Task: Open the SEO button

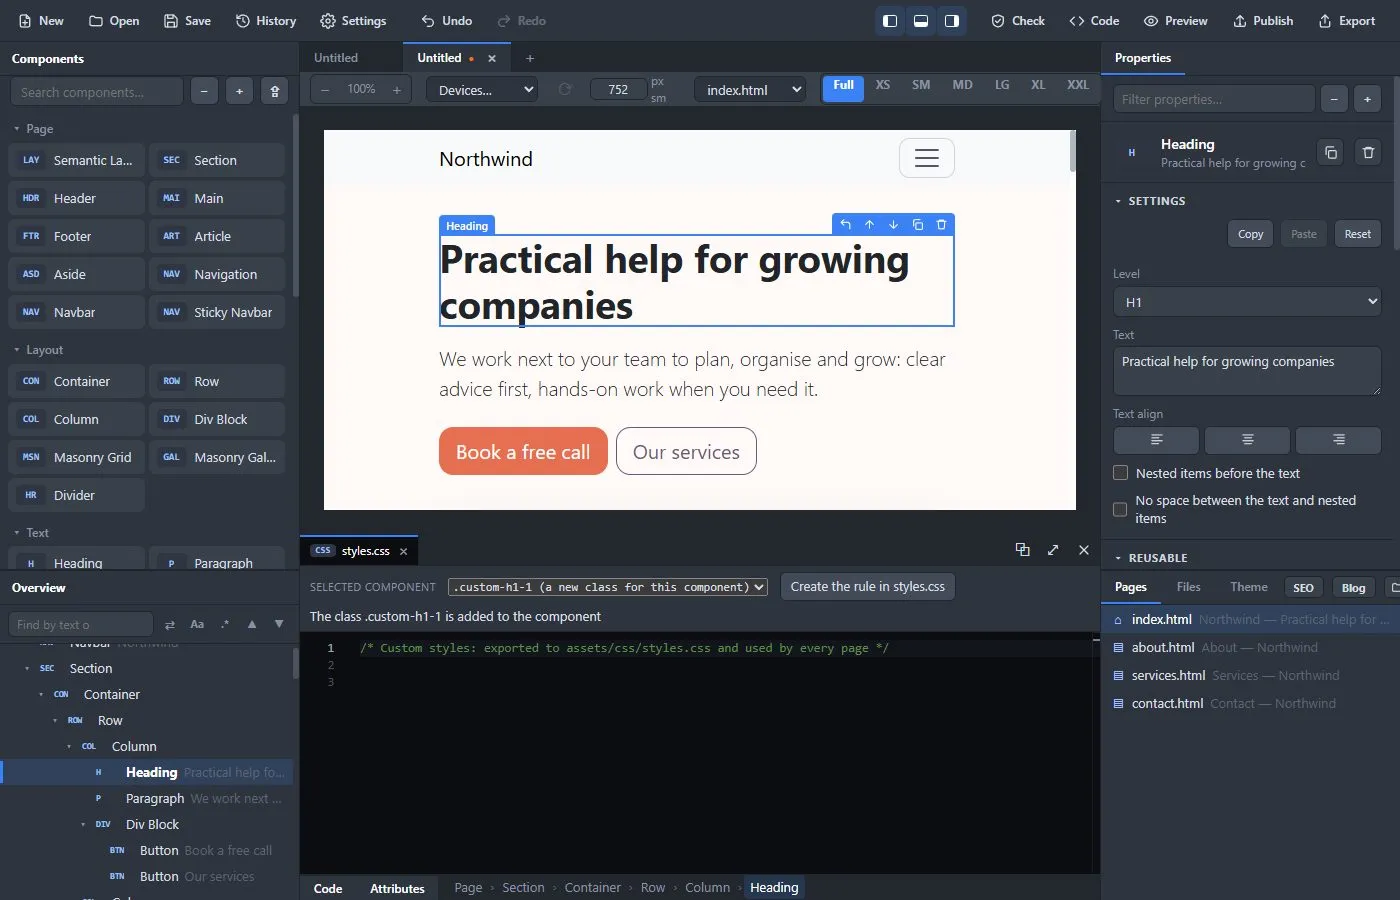Action: [x=1303, y=588]
